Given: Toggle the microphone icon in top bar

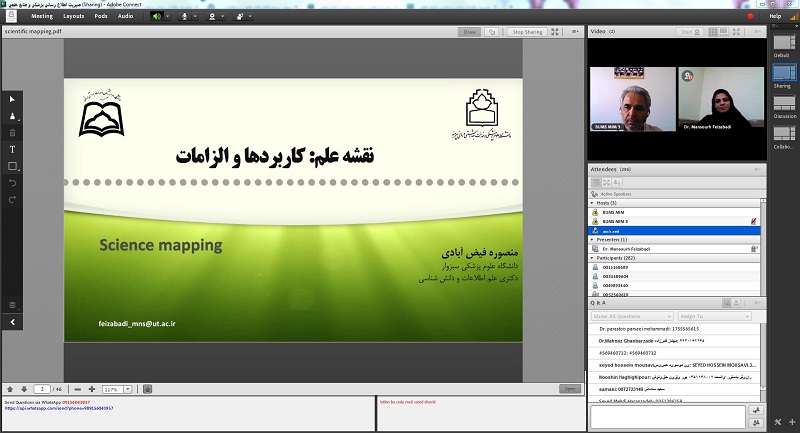Looking at the screenshot, I should click(185, 16).
